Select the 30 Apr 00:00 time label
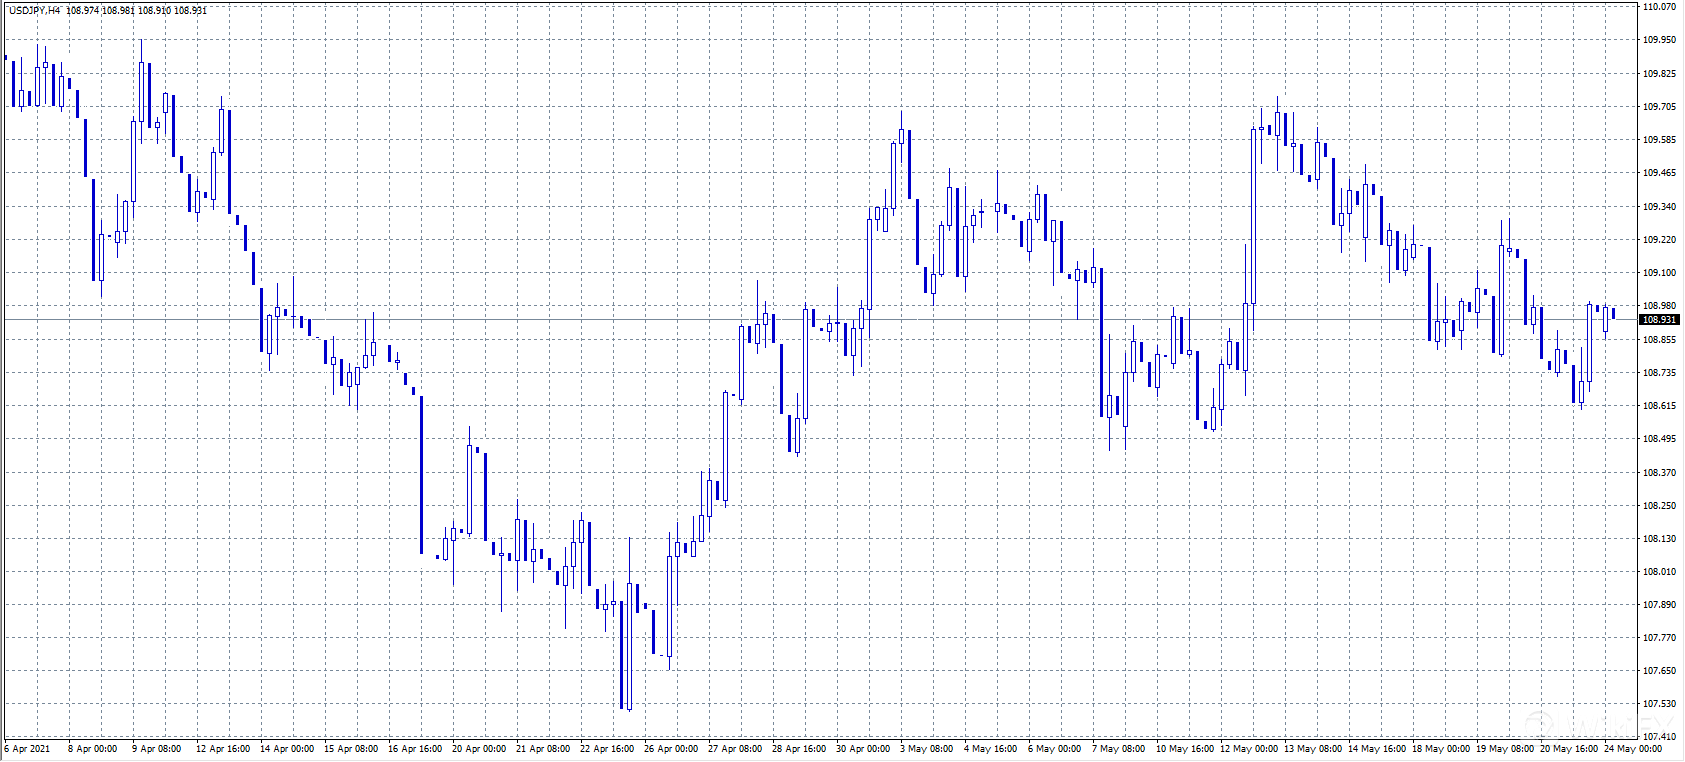 (x=863, y=749)
